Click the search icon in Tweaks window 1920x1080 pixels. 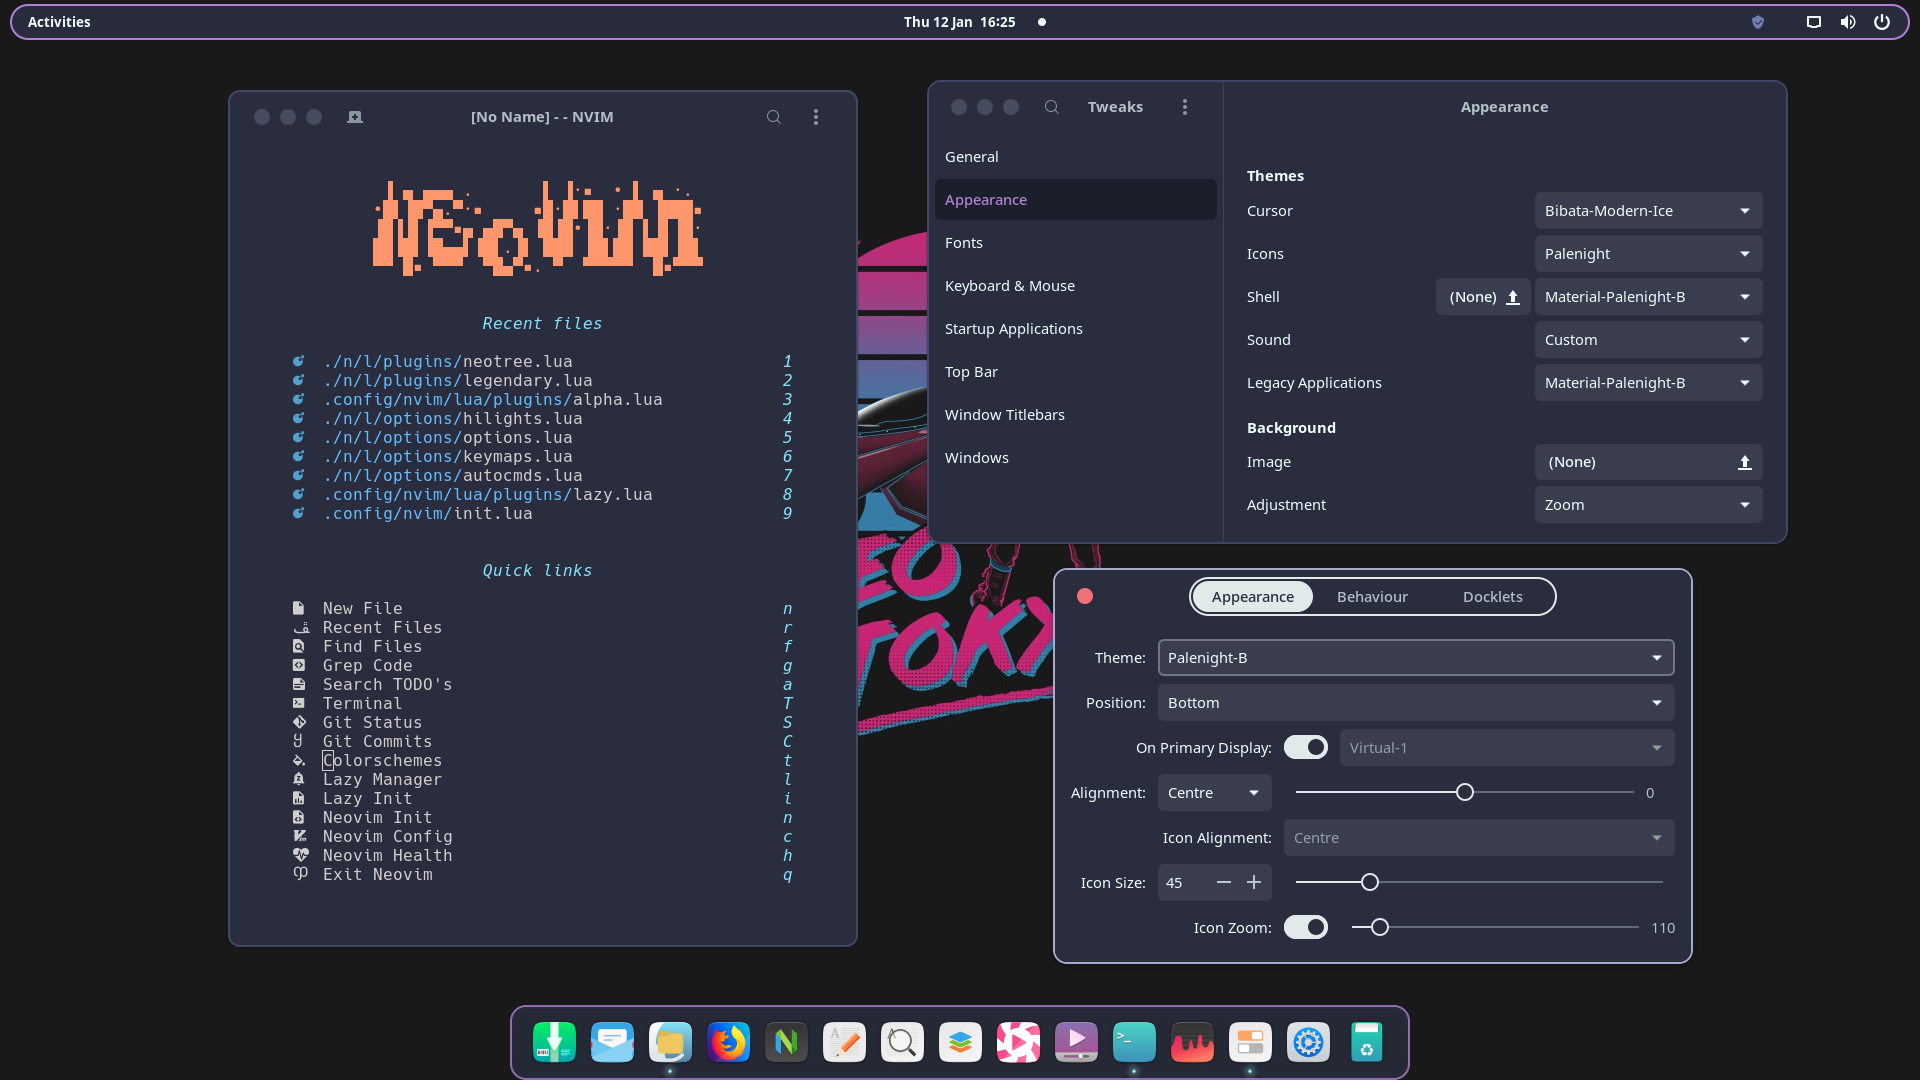(x=1052, y=107)
